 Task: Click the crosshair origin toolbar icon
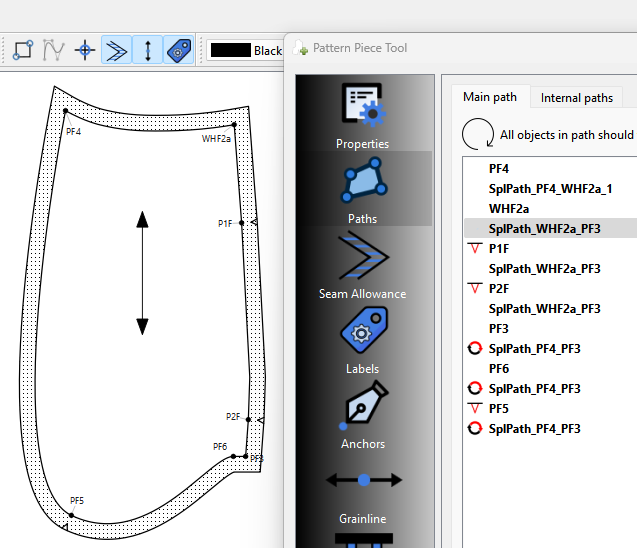click(x=86, y=50)
